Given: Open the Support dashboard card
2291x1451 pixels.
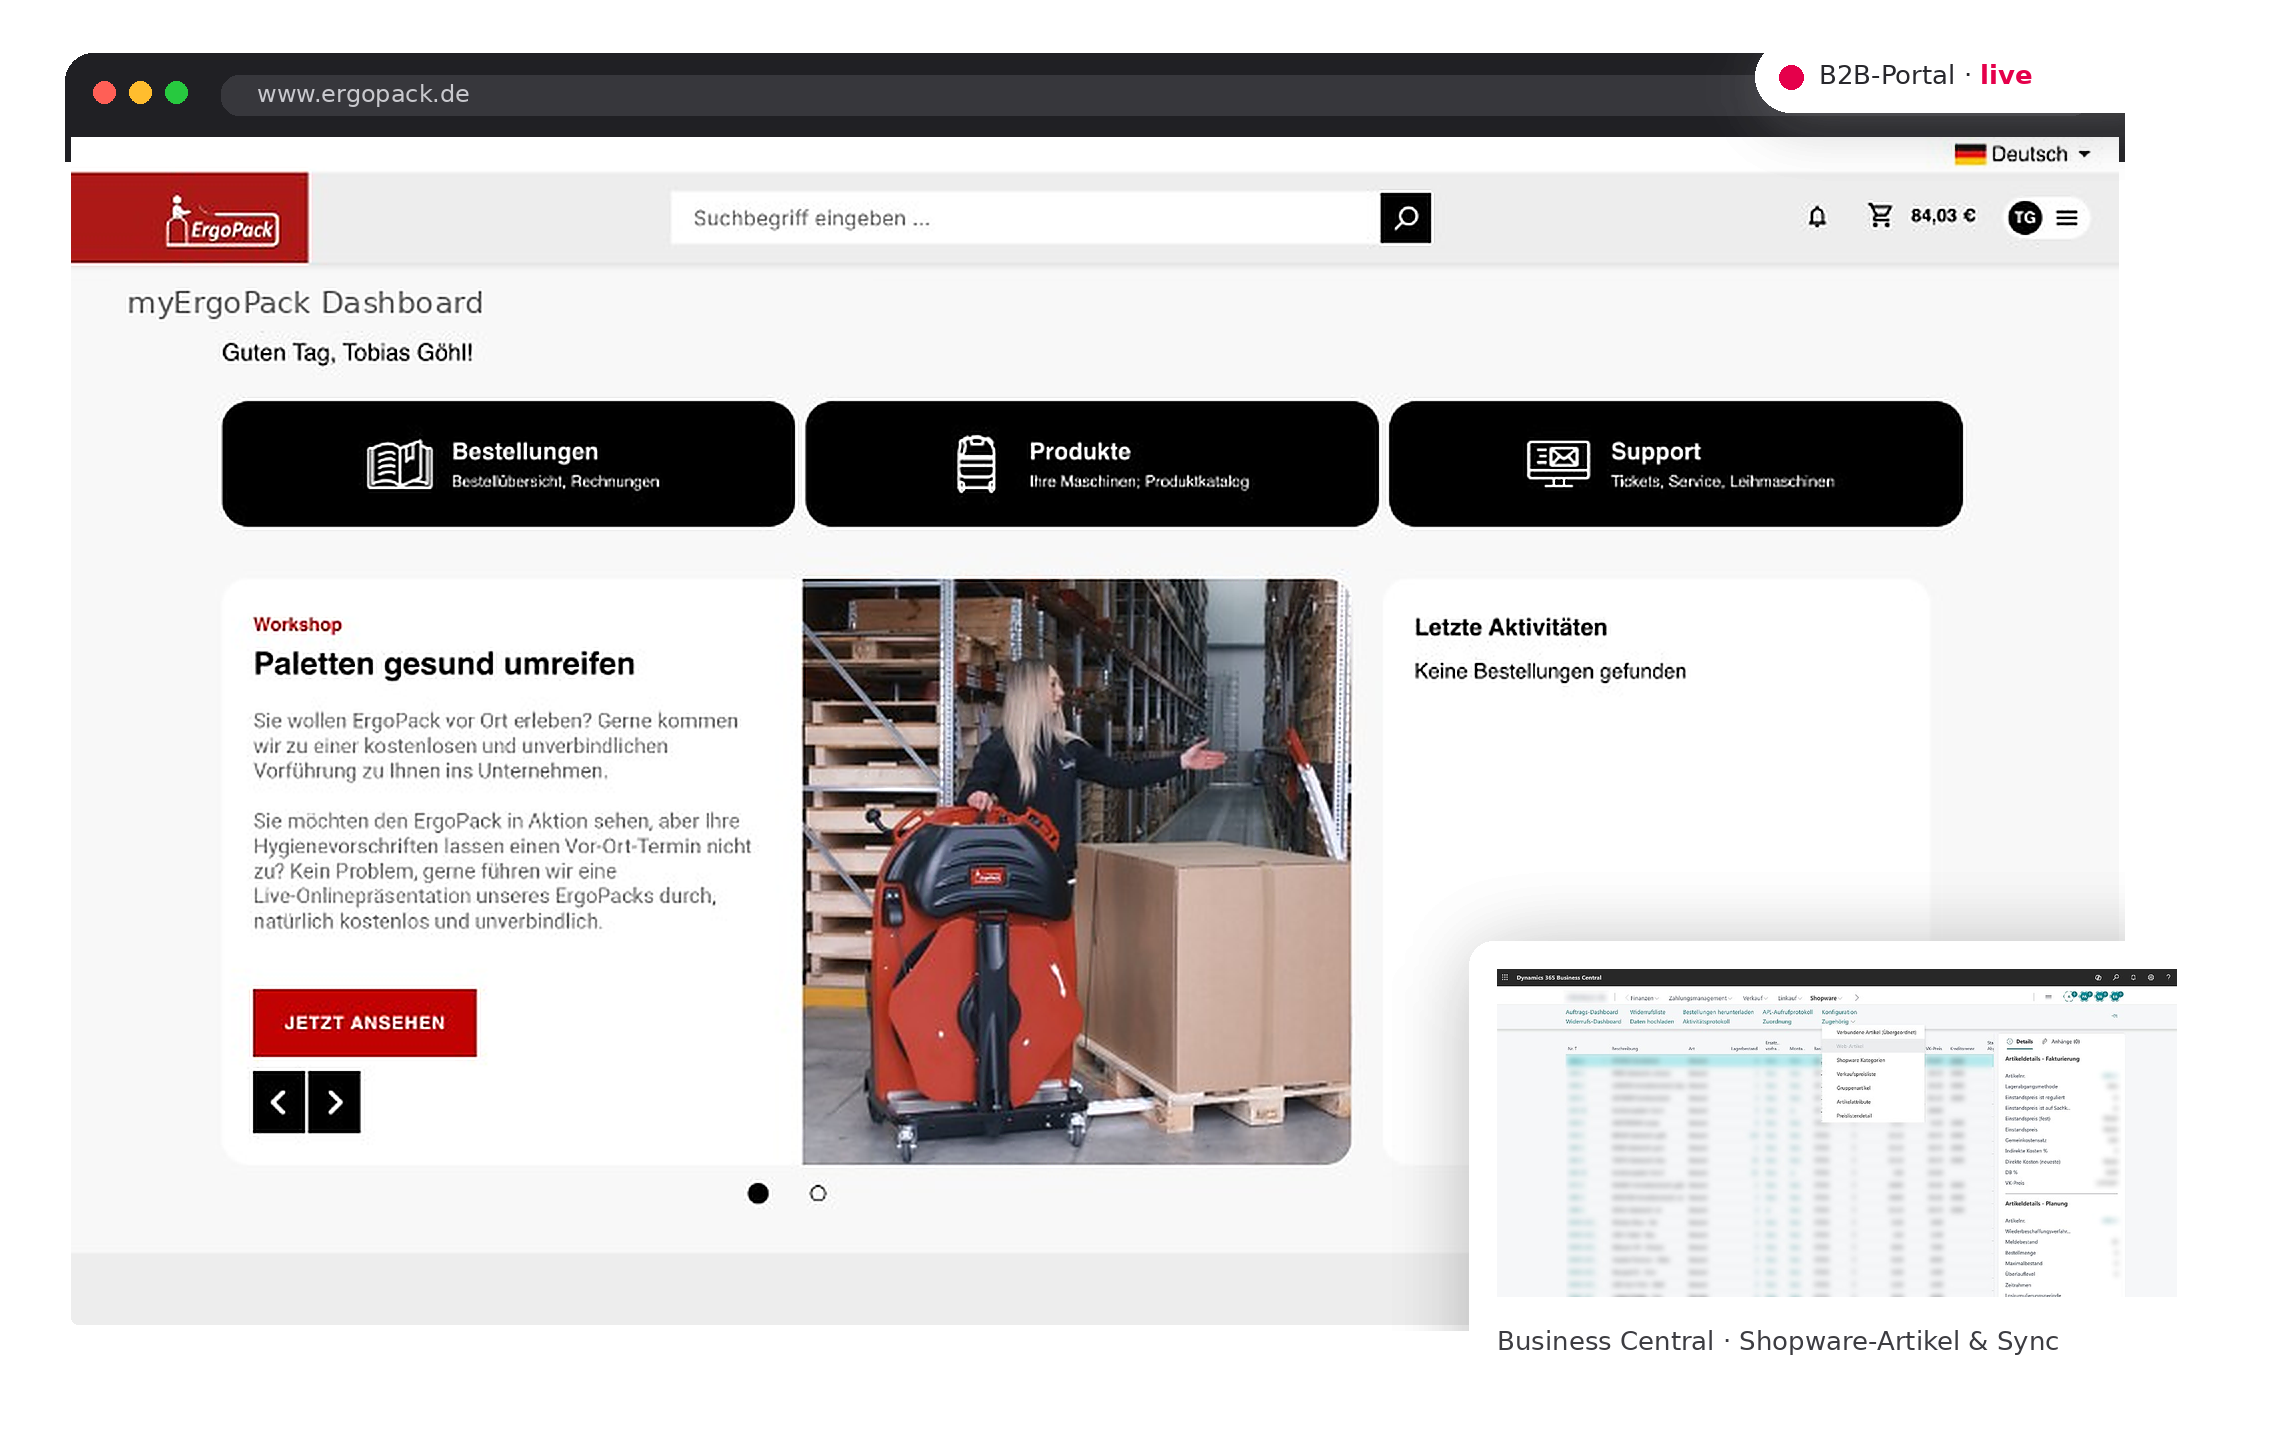Looking at the screenshot, I should (x=1676, y=464).
